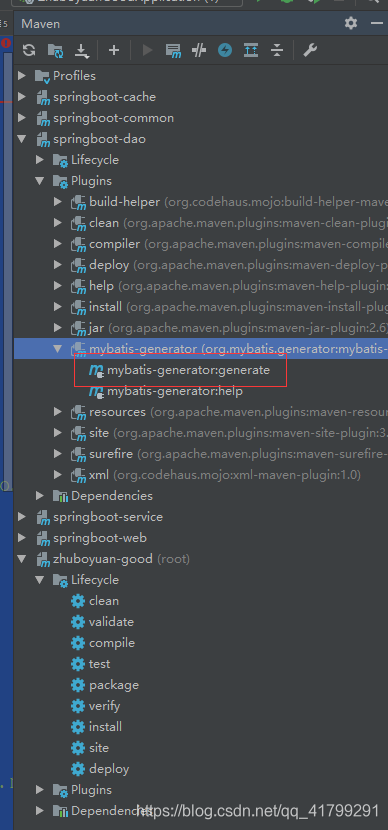Select install lifecycle phase under zhuboyuan-good

[105, 727]
